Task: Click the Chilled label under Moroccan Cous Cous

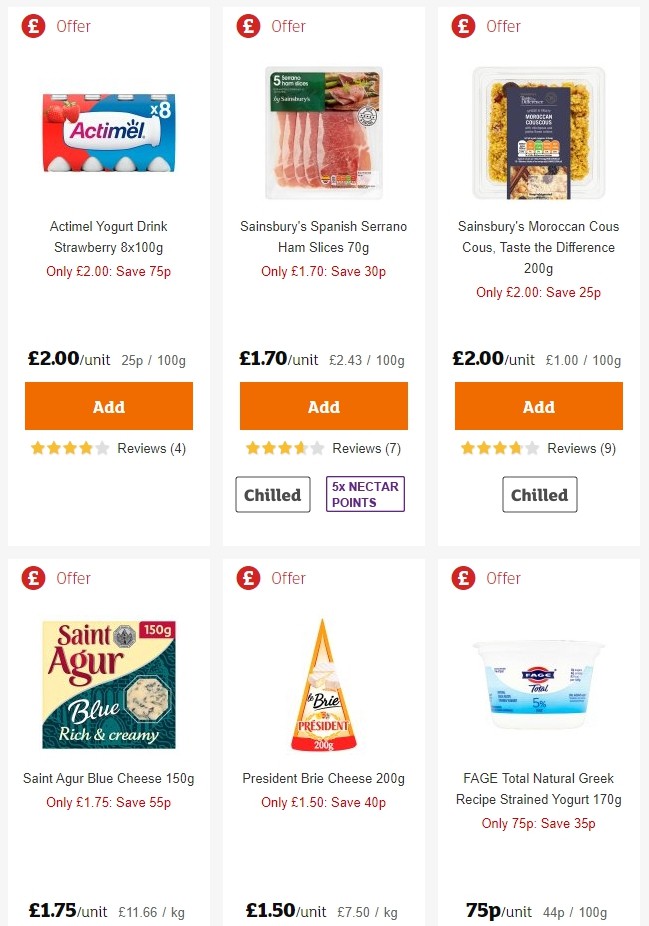Action: 539,494
